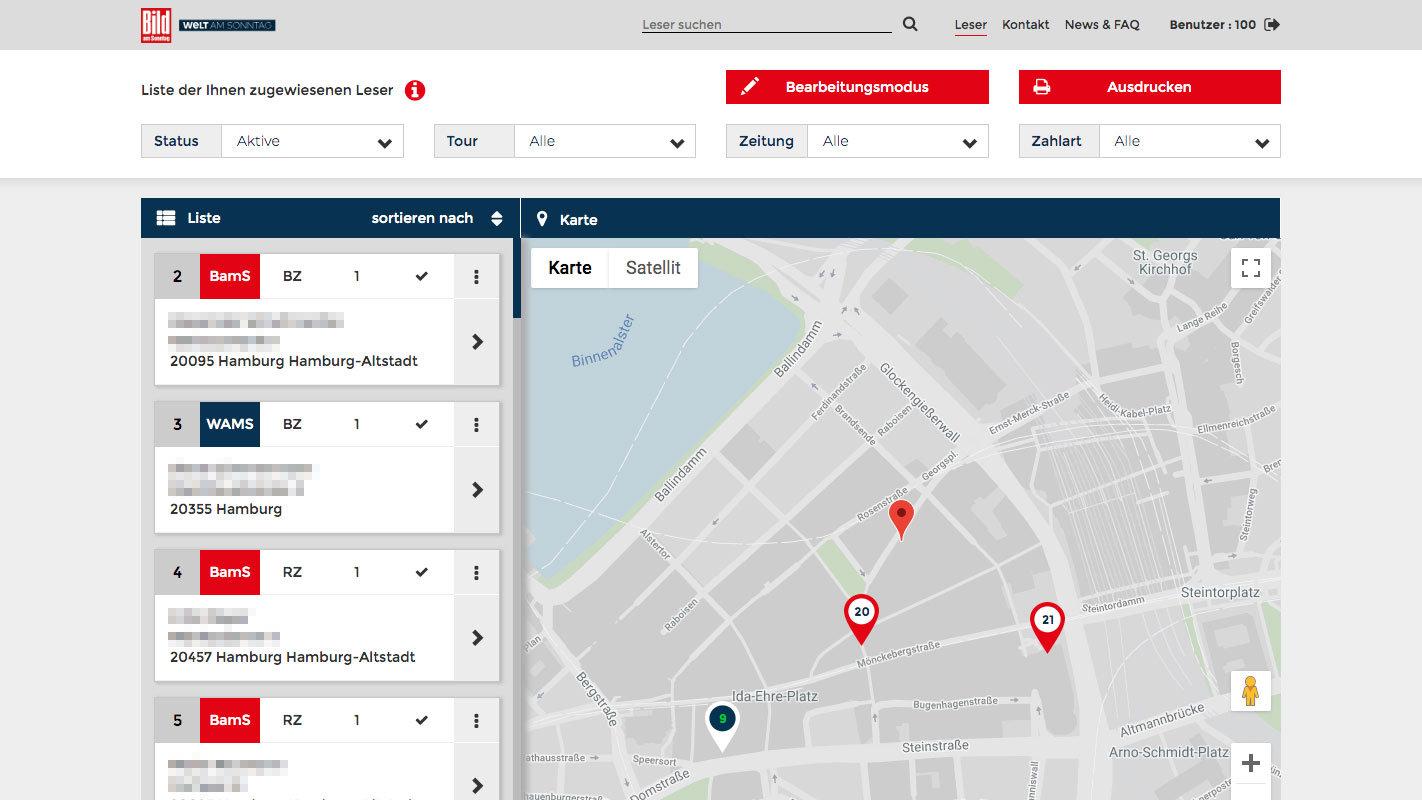Click the RZ label in reader 4 row
Image resolution: width=1422 pixels, height=800 pixels.
292,573
